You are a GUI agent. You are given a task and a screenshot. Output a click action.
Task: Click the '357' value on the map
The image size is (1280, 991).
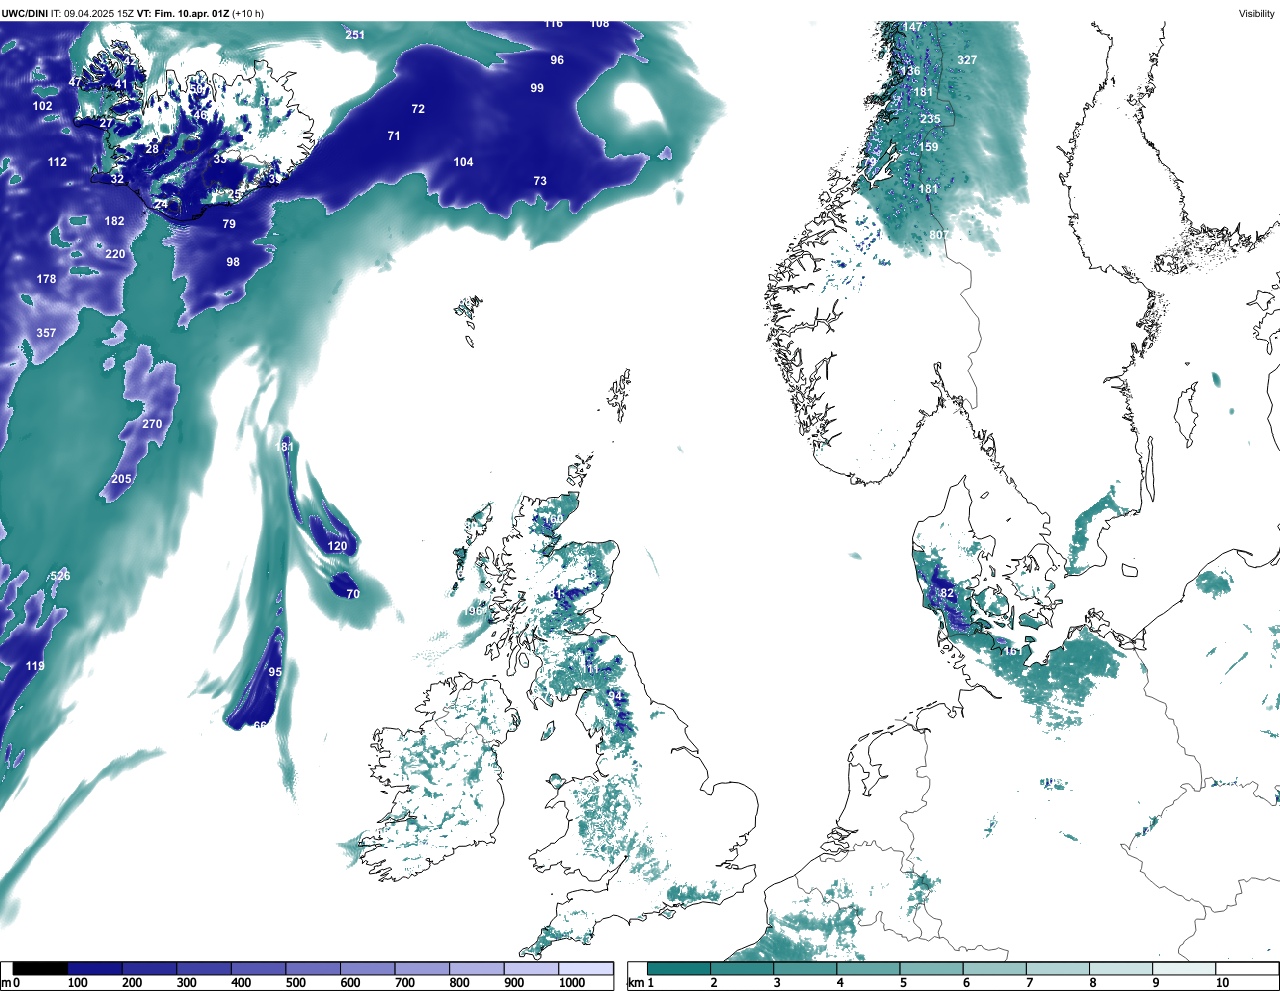coord(46,333)
